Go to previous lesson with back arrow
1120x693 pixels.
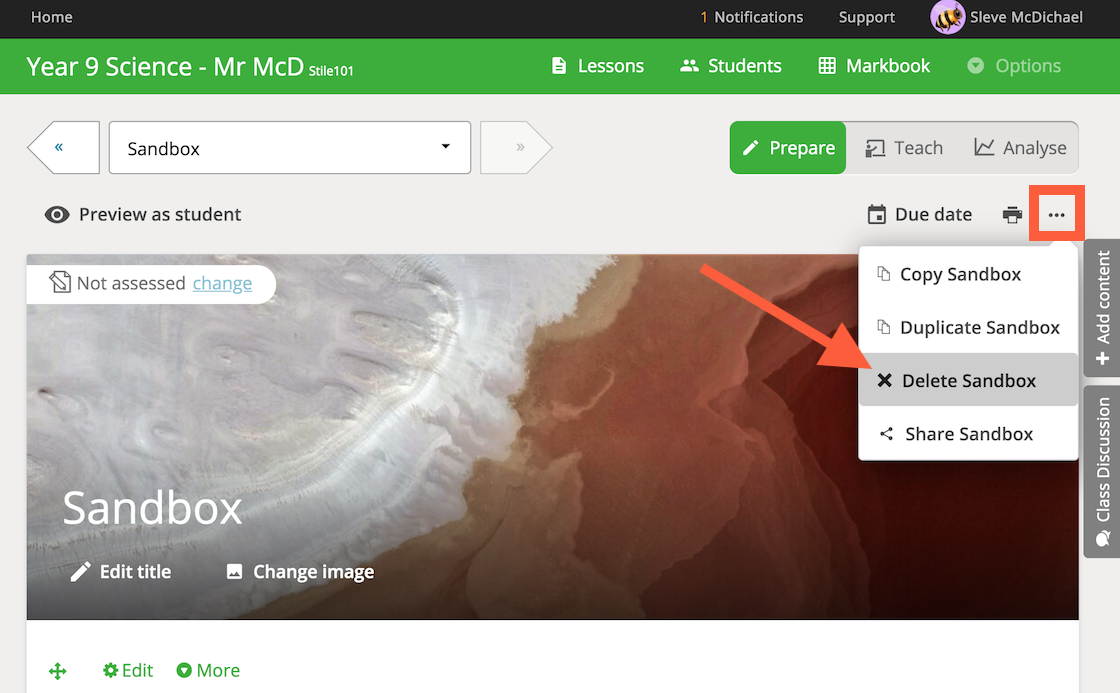[x=64, y=147]
